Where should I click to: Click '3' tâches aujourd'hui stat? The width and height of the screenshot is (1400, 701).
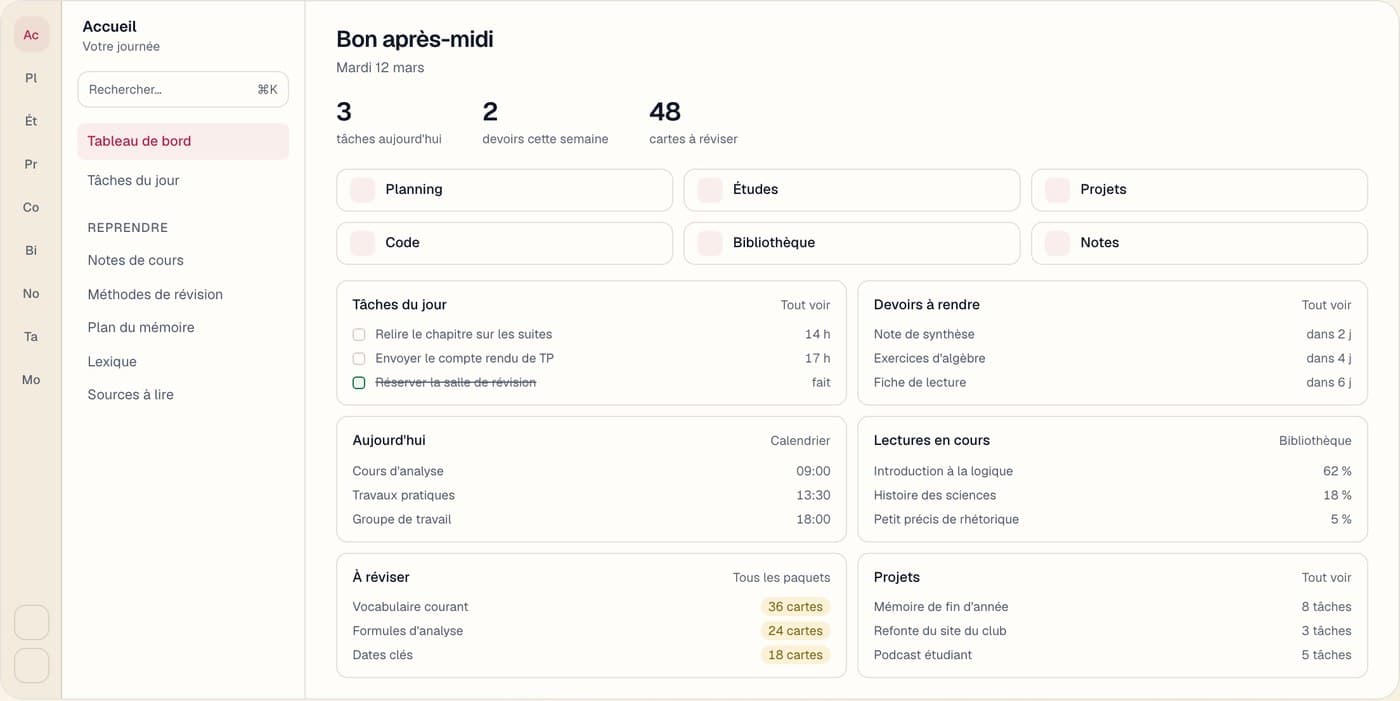click(x=389, y=122)
